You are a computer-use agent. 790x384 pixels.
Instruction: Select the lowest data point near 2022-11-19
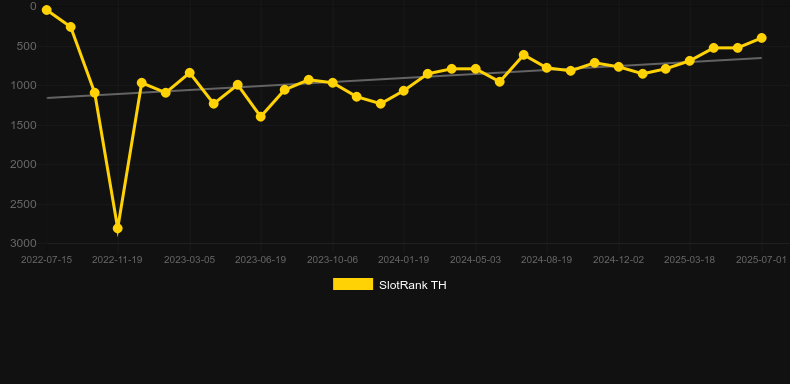(x=117, y=228)
